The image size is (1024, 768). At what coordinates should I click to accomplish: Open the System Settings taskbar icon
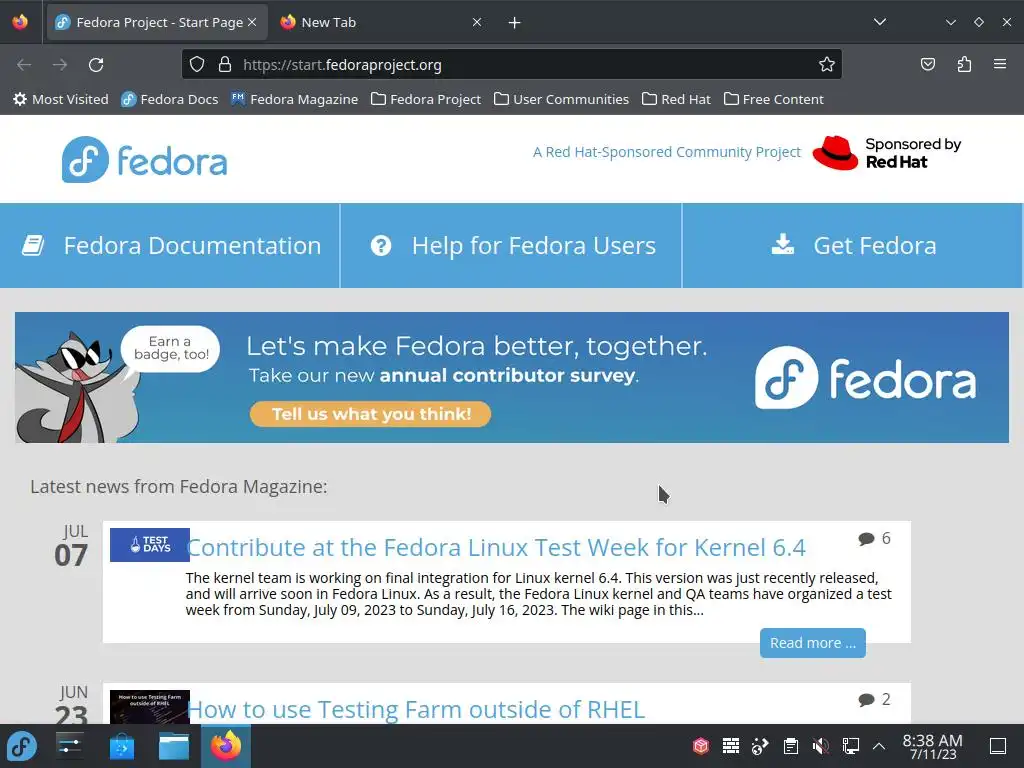(x=69, y=746)
